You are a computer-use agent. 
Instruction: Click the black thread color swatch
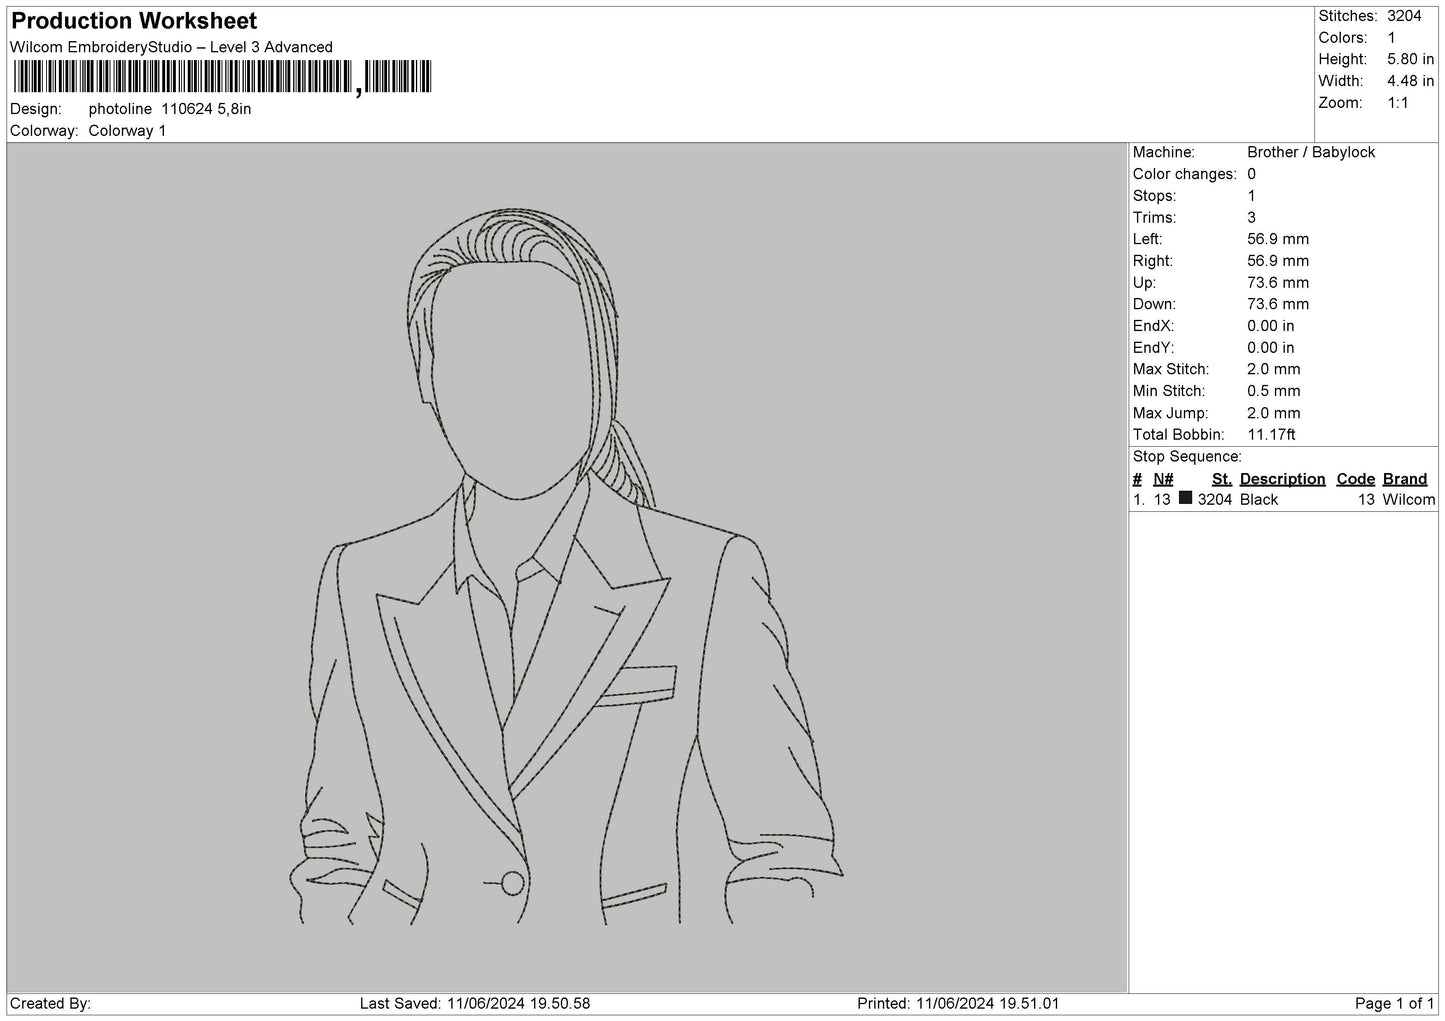(1186, 498)
